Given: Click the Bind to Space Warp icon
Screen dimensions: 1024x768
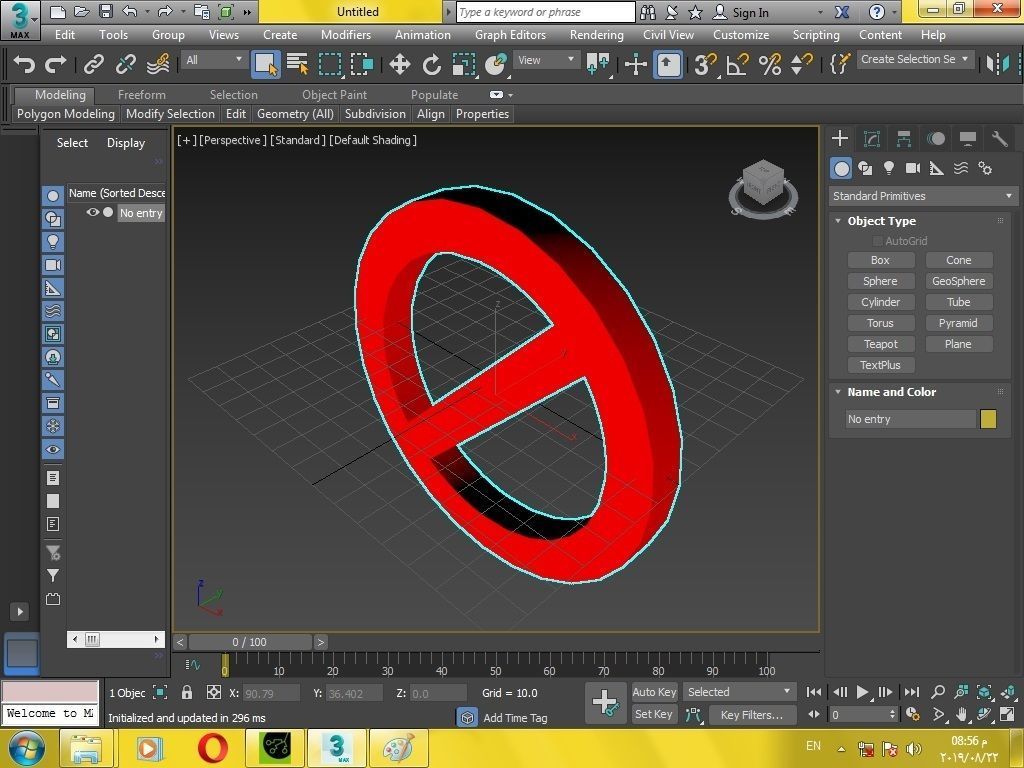Looking at the screenshot, I should point(158,64).
